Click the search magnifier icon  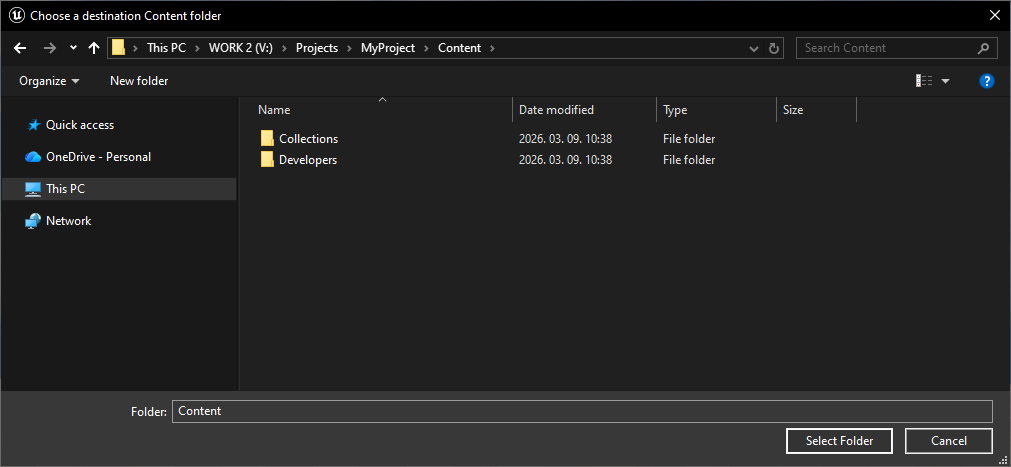(985, 48)
